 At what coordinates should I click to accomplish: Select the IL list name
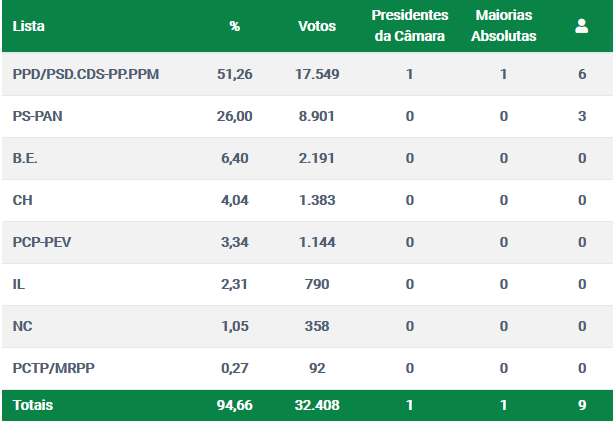point(18,285)
